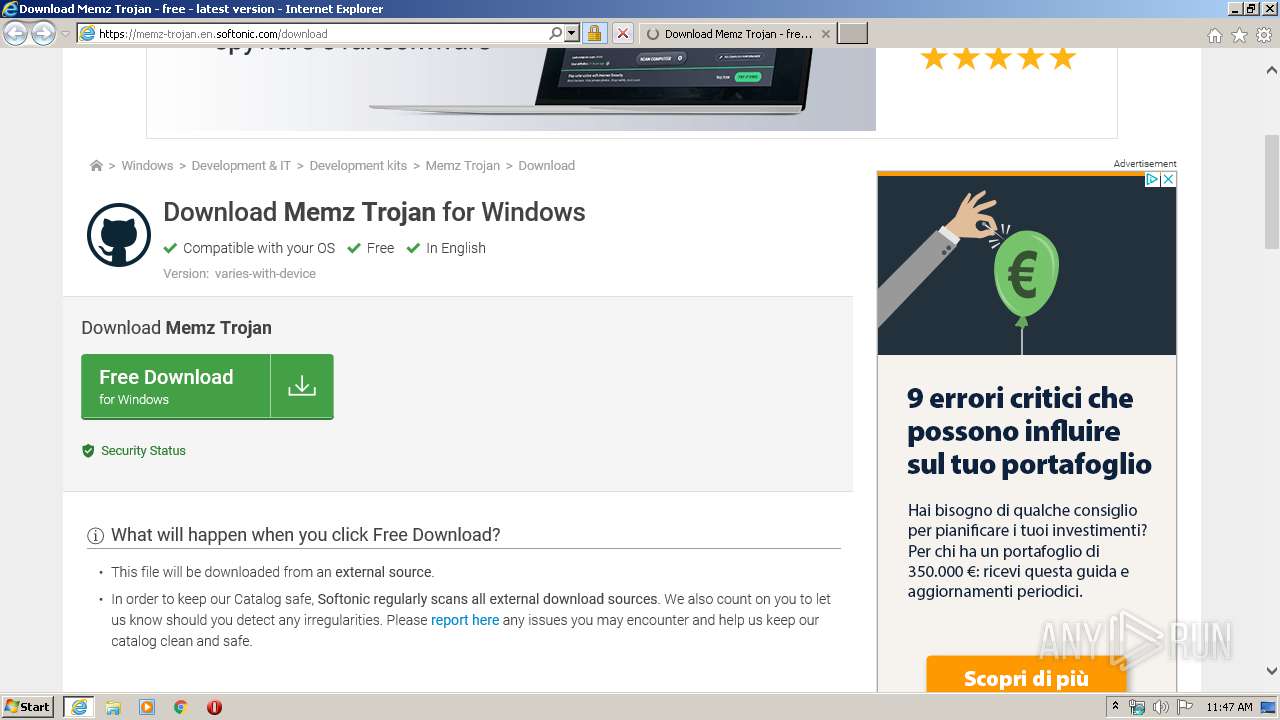Click the breadcrumb home icon
This screenshot has width=1280, height=720.
96,166
